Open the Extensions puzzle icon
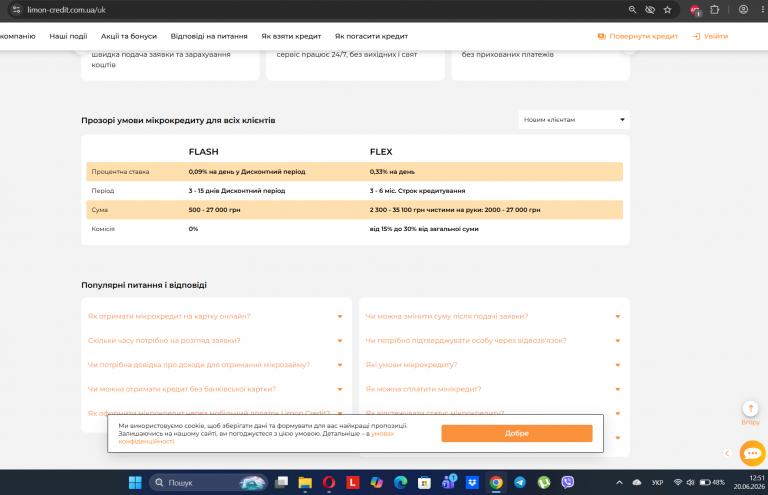The height and width of the screenshot is (495, 768). point(715,10)
